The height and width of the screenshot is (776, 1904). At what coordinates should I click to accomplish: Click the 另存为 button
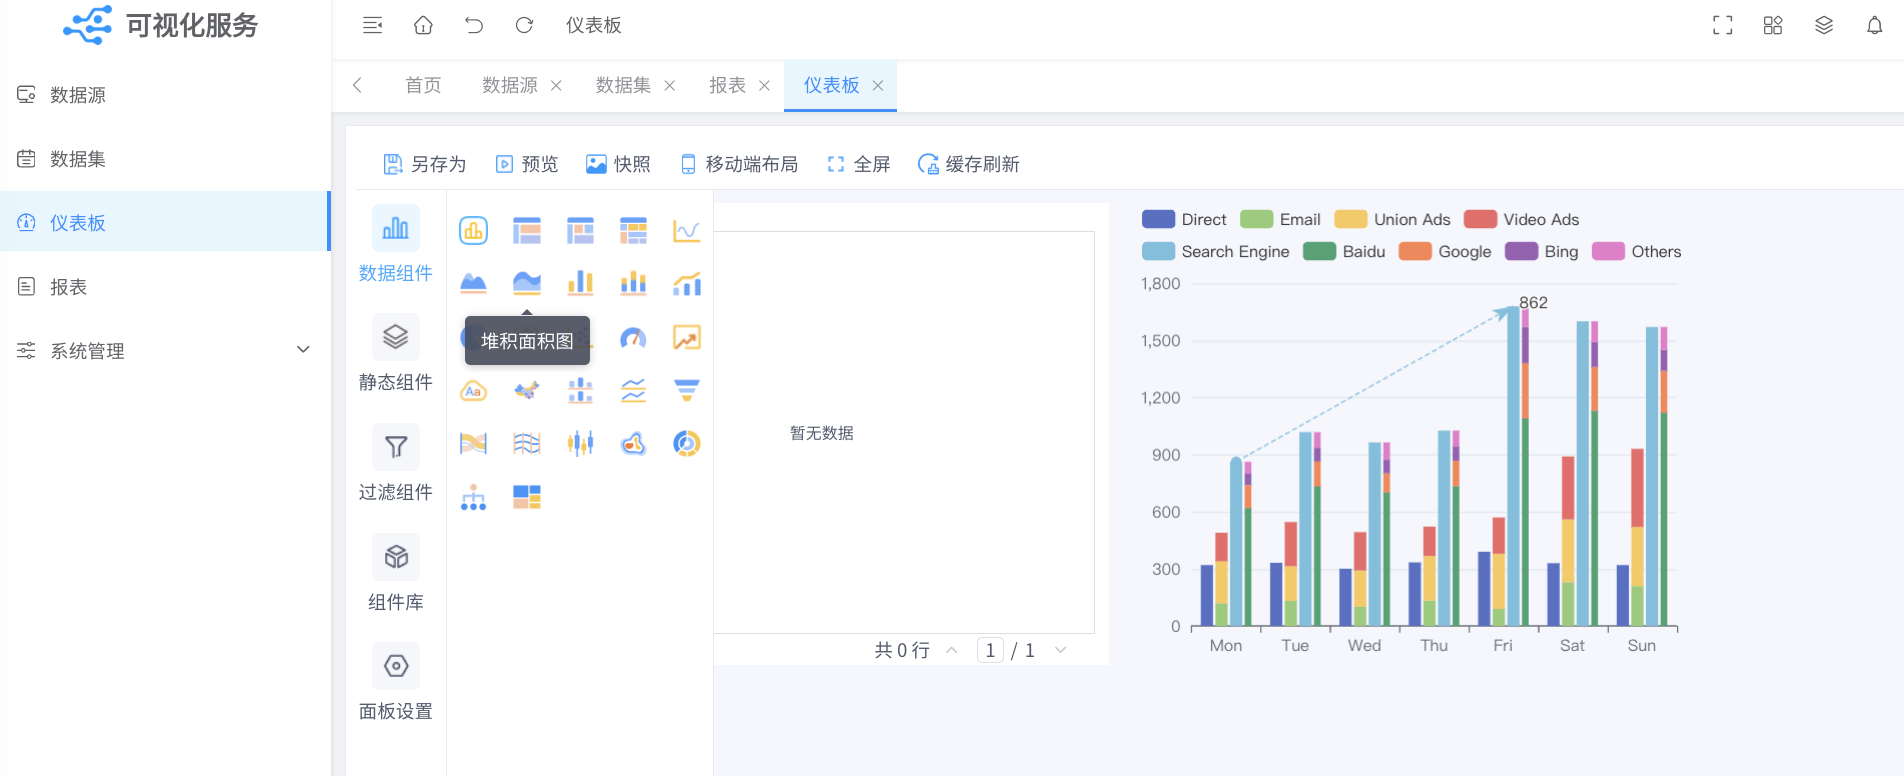point(425,164)
